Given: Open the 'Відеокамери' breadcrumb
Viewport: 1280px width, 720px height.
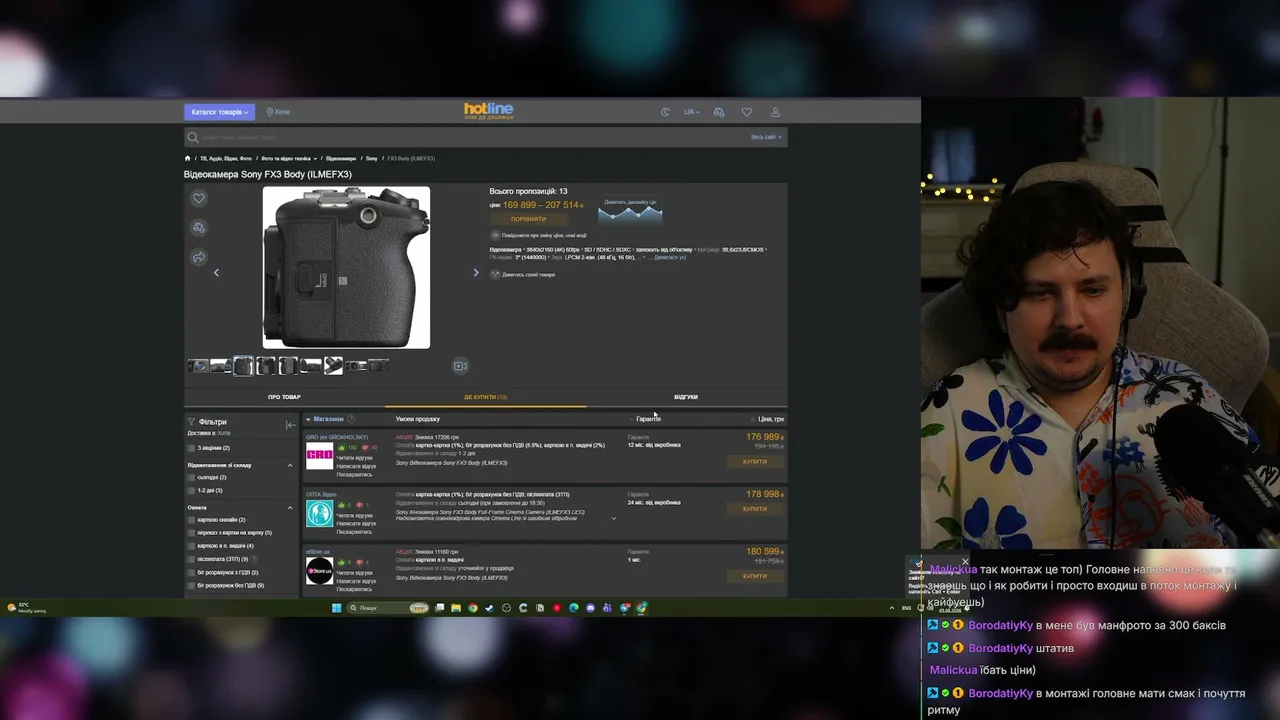Looking at the screenshot, I should (341, 158).
